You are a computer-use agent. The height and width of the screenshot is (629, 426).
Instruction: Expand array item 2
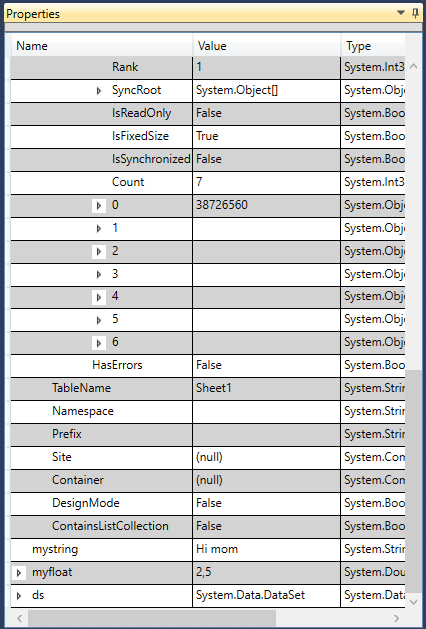click(x=99, y=252)
